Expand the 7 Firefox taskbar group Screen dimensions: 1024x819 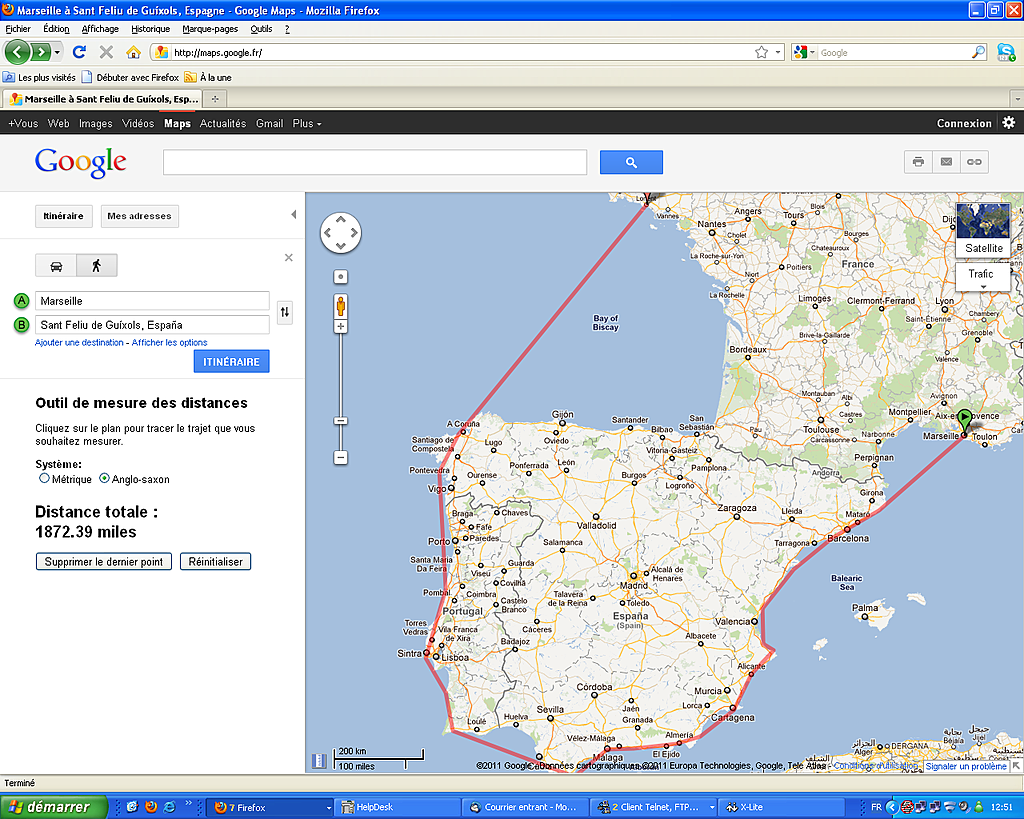pyautogui.click(x=270, y=807)
